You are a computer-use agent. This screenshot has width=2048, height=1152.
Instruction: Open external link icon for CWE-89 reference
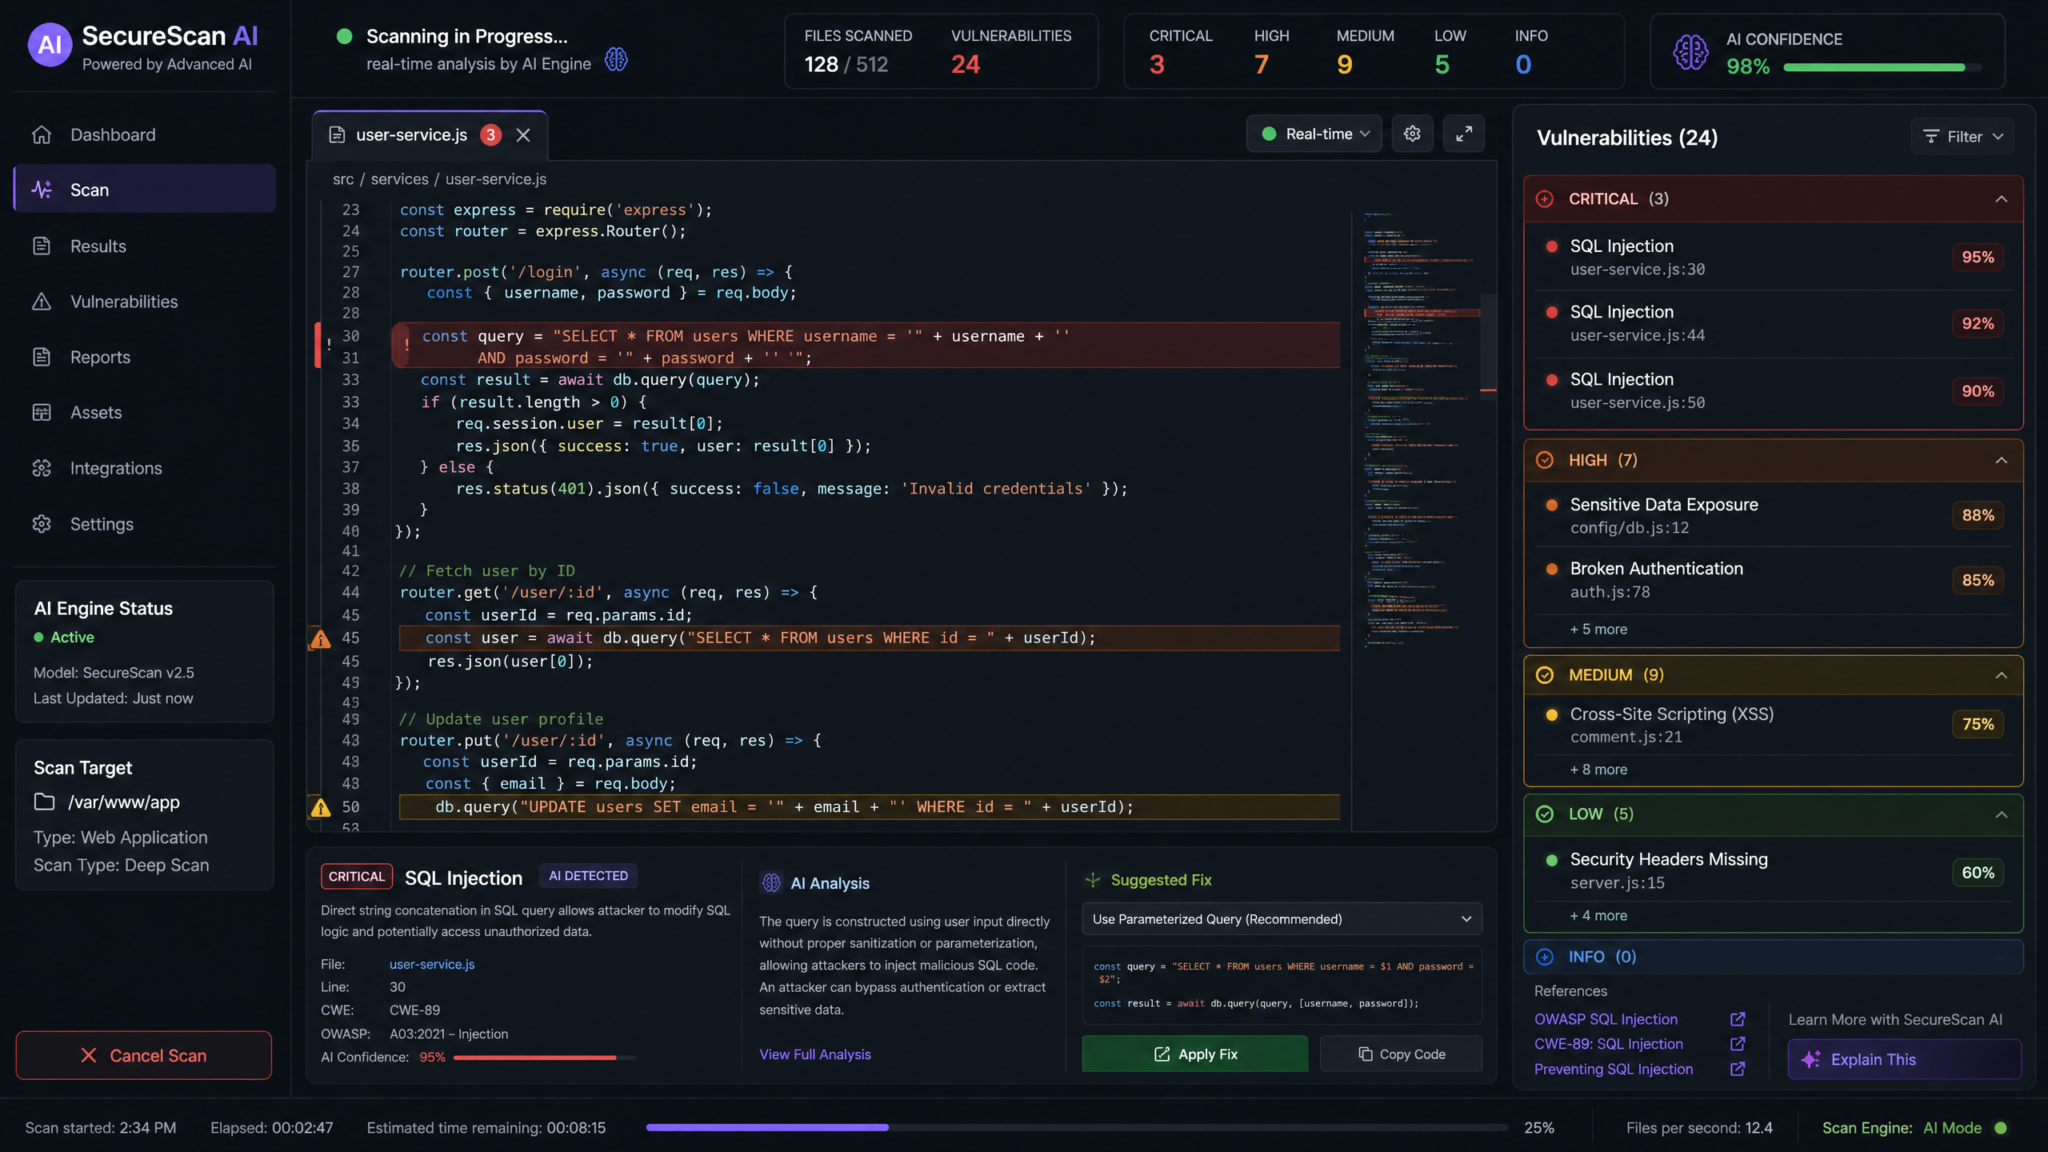(1738, 1044)
